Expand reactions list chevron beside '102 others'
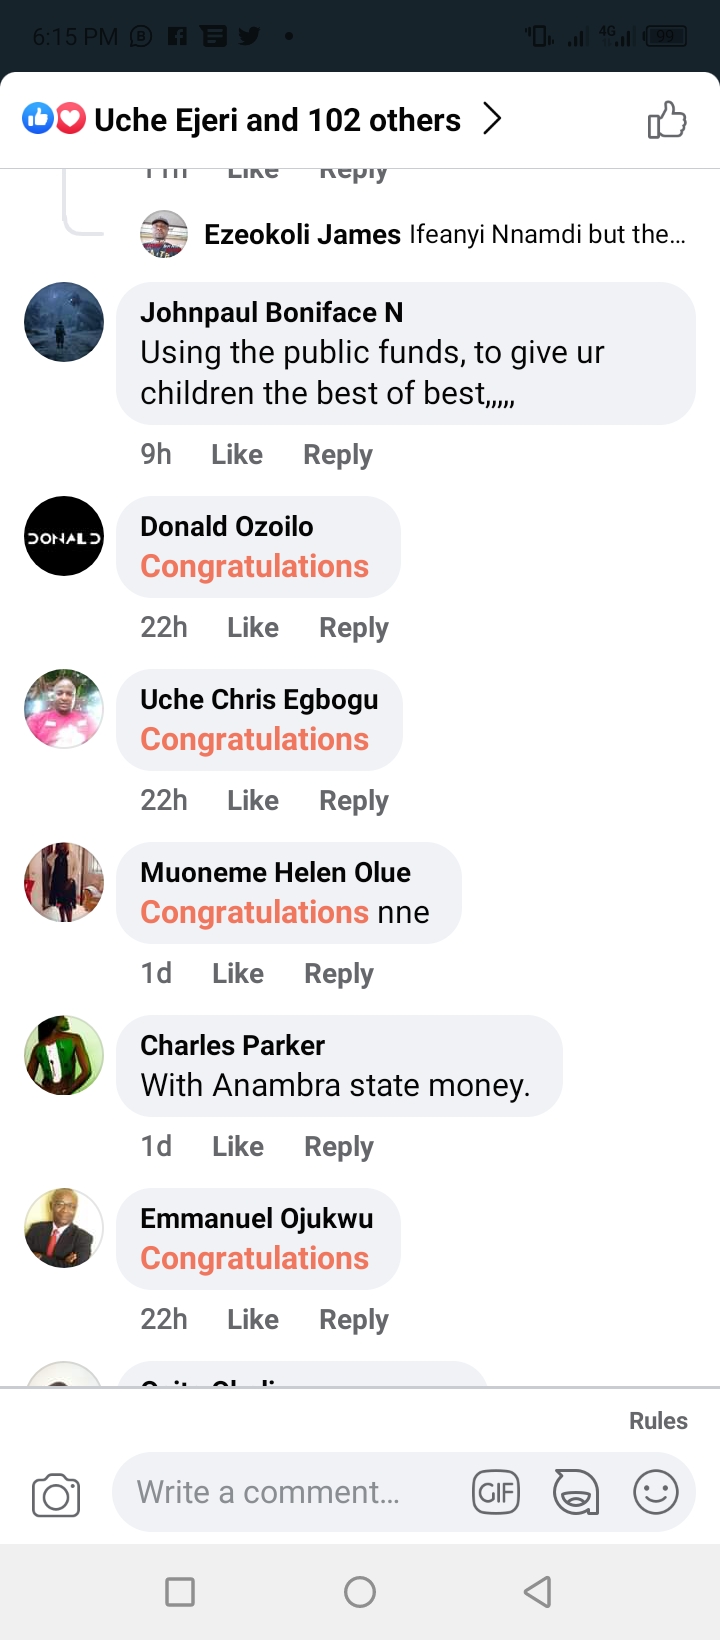 click(492, 120)
